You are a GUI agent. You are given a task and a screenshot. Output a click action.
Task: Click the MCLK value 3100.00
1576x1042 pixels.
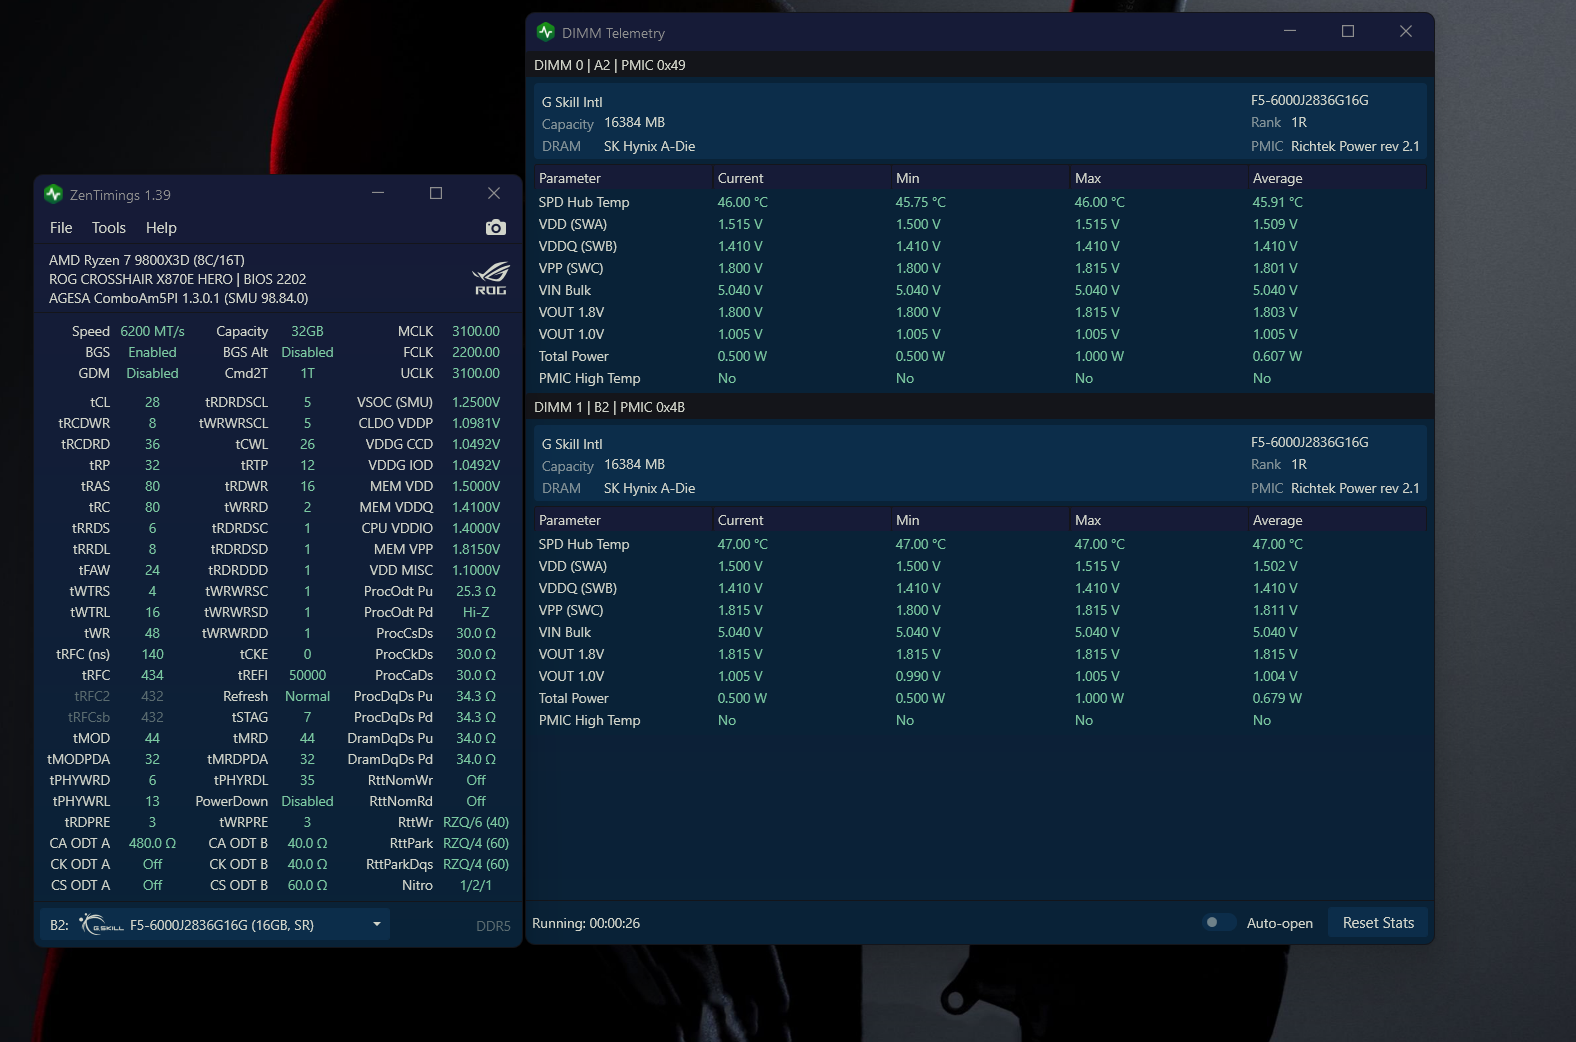476,331
